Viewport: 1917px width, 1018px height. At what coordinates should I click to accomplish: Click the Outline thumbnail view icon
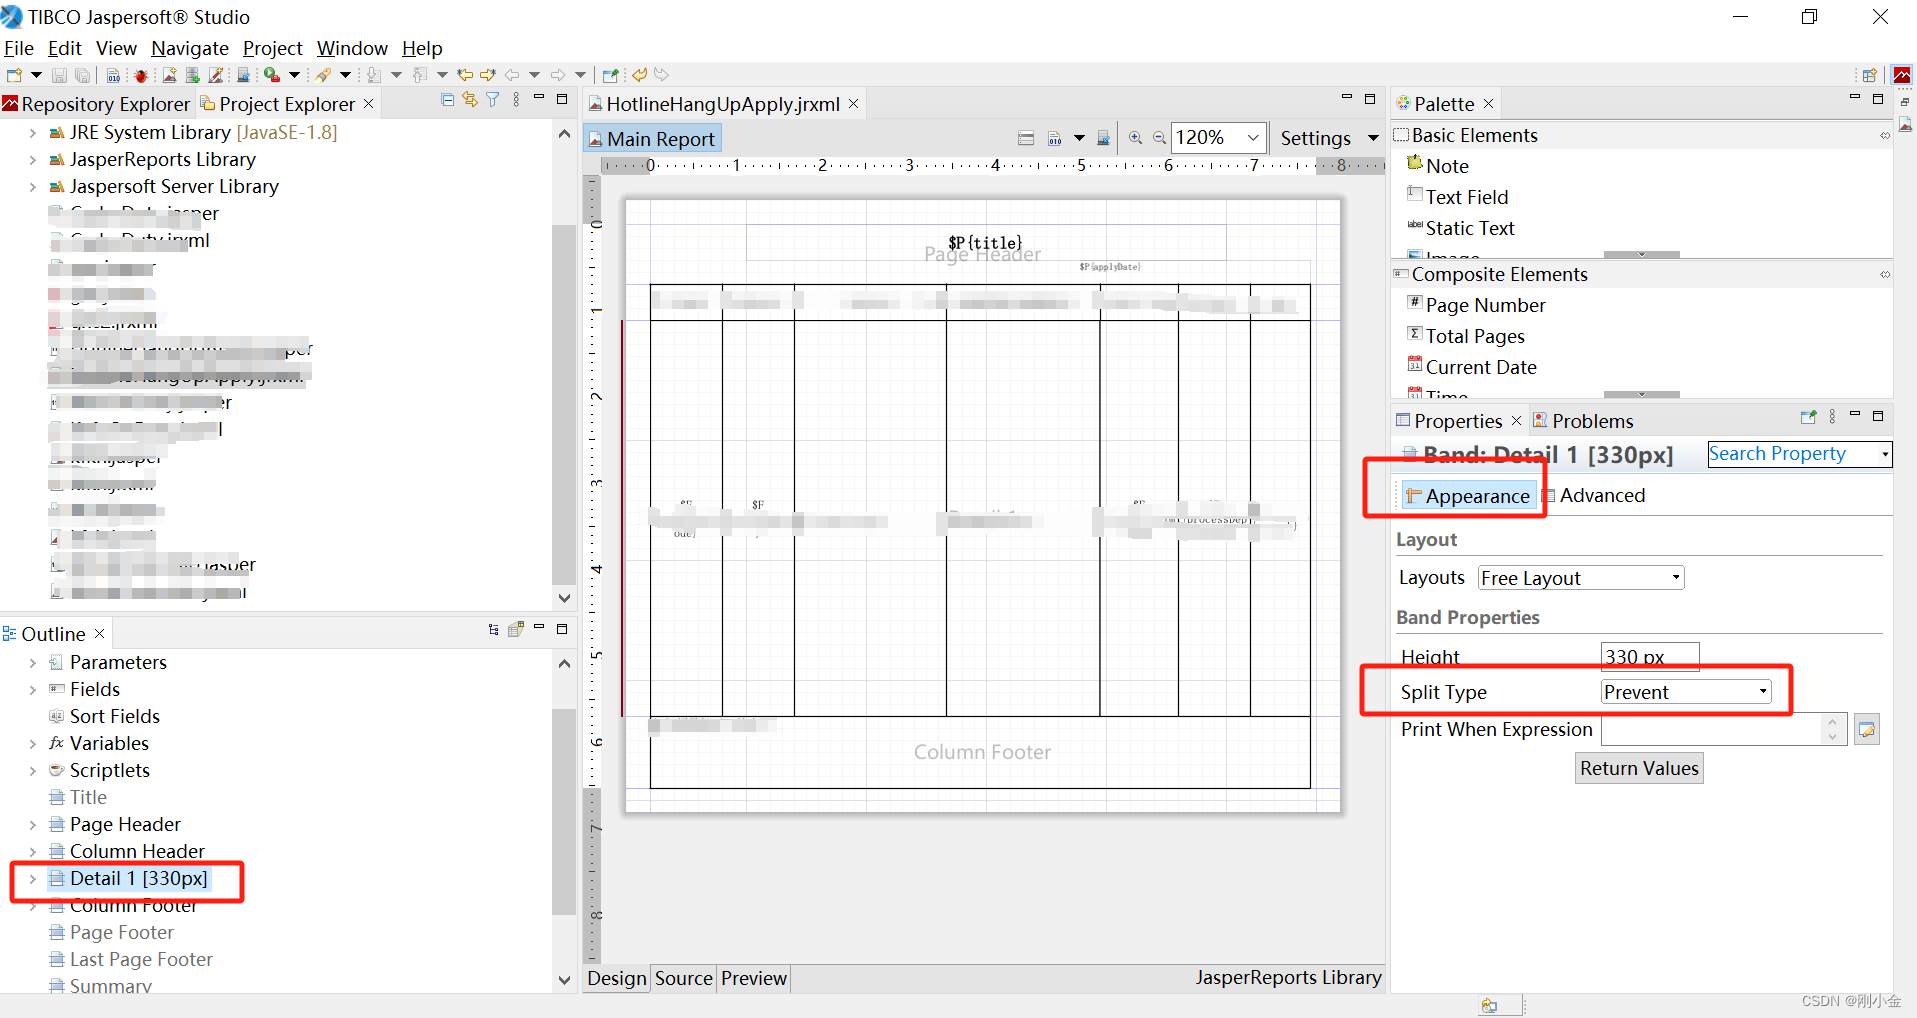pos(516,630)
